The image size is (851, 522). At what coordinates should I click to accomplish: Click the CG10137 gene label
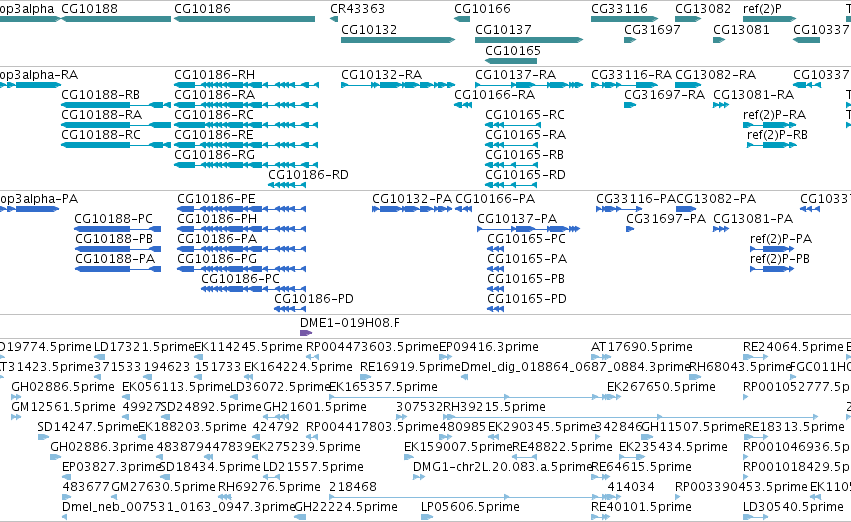503,29
